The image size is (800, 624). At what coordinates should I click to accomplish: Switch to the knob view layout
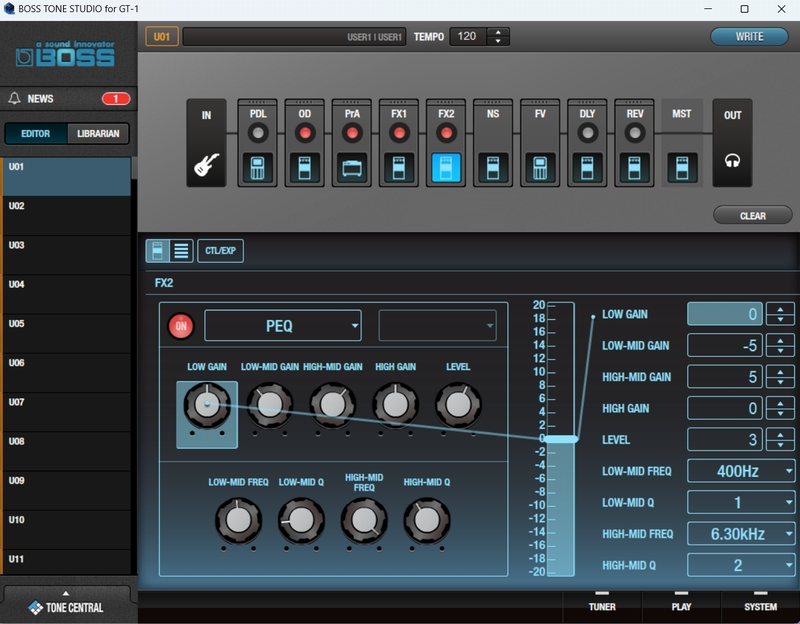(158, 251)
